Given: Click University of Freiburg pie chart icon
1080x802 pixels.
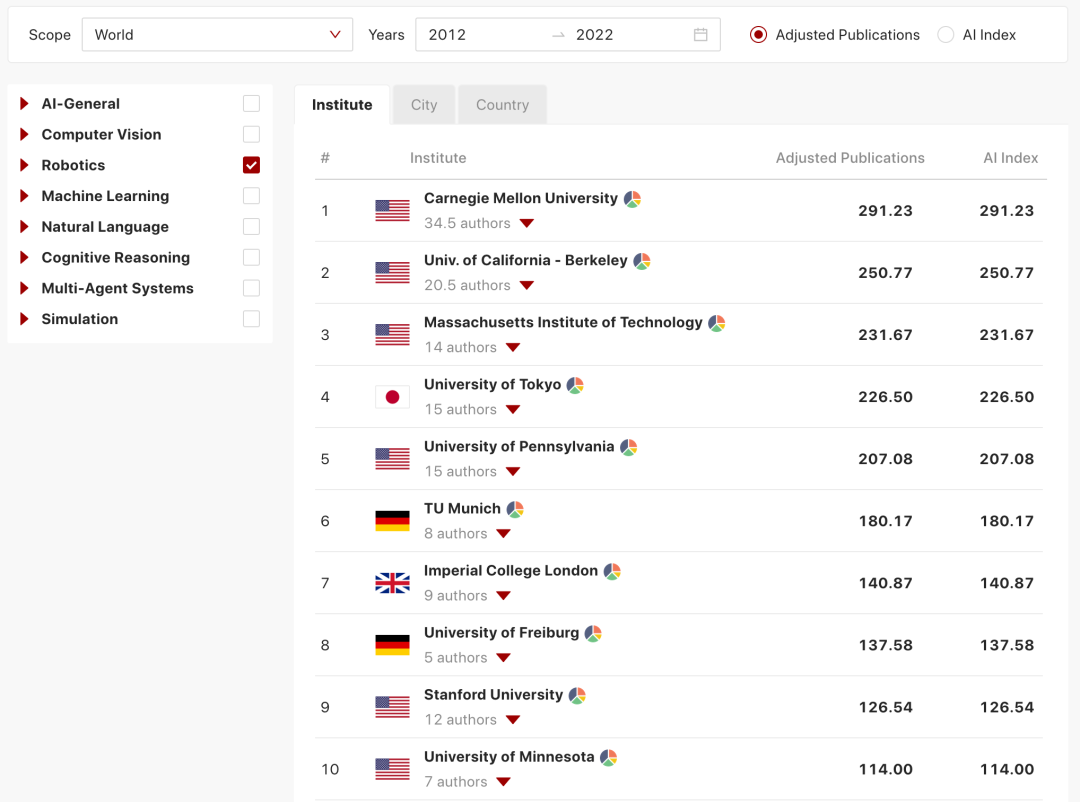Looking at the screenshot, I should point(593,633).
